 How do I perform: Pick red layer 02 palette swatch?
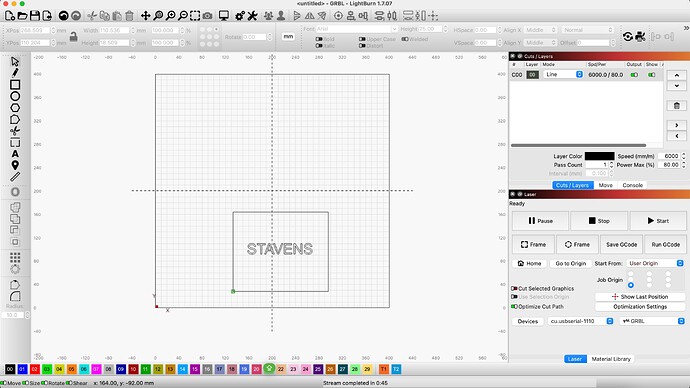point(34,369)
